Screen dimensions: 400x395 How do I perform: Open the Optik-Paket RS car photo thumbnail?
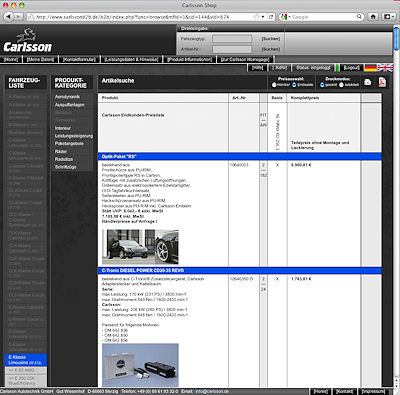click(x=140, y=247)
